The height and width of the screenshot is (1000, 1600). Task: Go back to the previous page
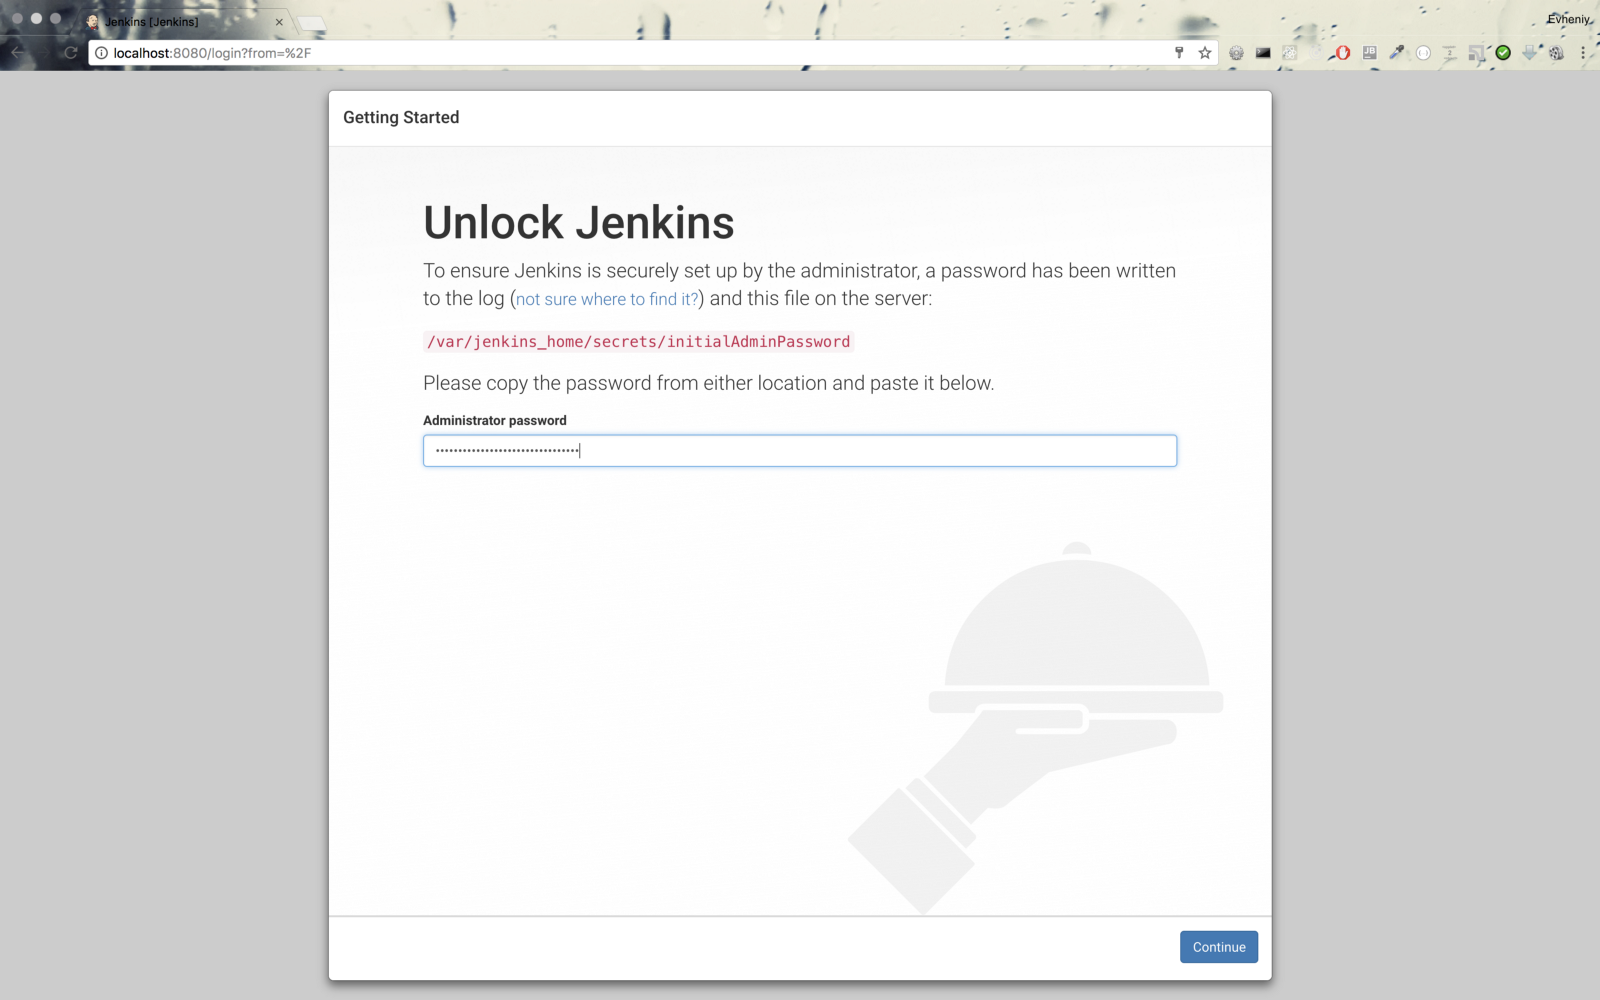point(18,53)
